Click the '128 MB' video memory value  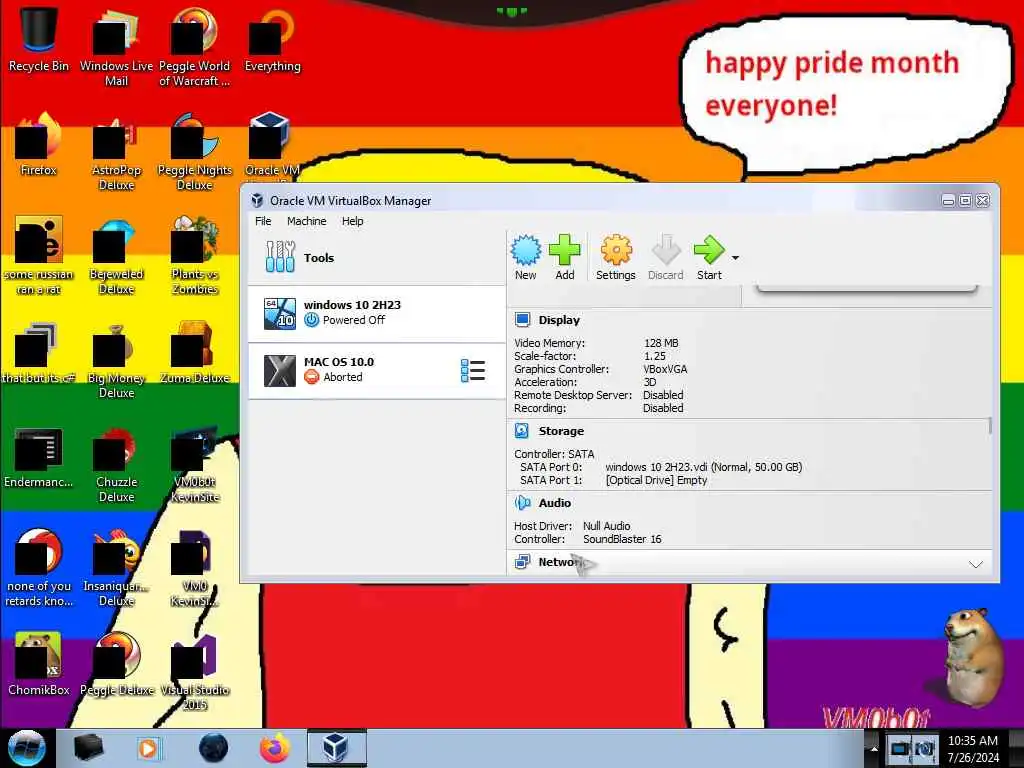coord(661,343)
